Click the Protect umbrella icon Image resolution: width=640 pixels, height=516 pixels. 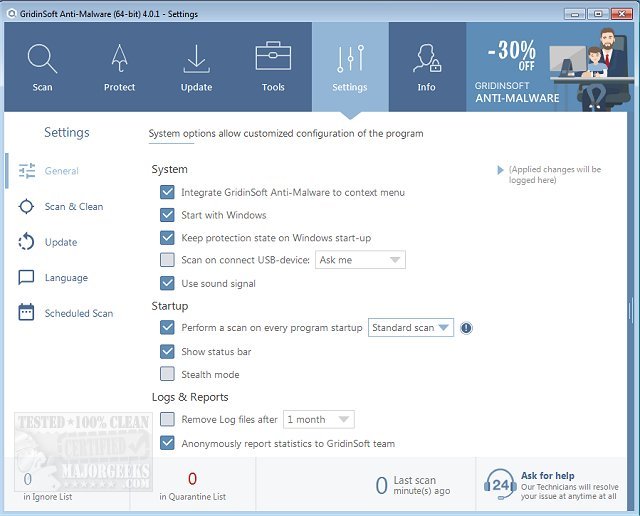pyautogui.click(x=119, y=58)
